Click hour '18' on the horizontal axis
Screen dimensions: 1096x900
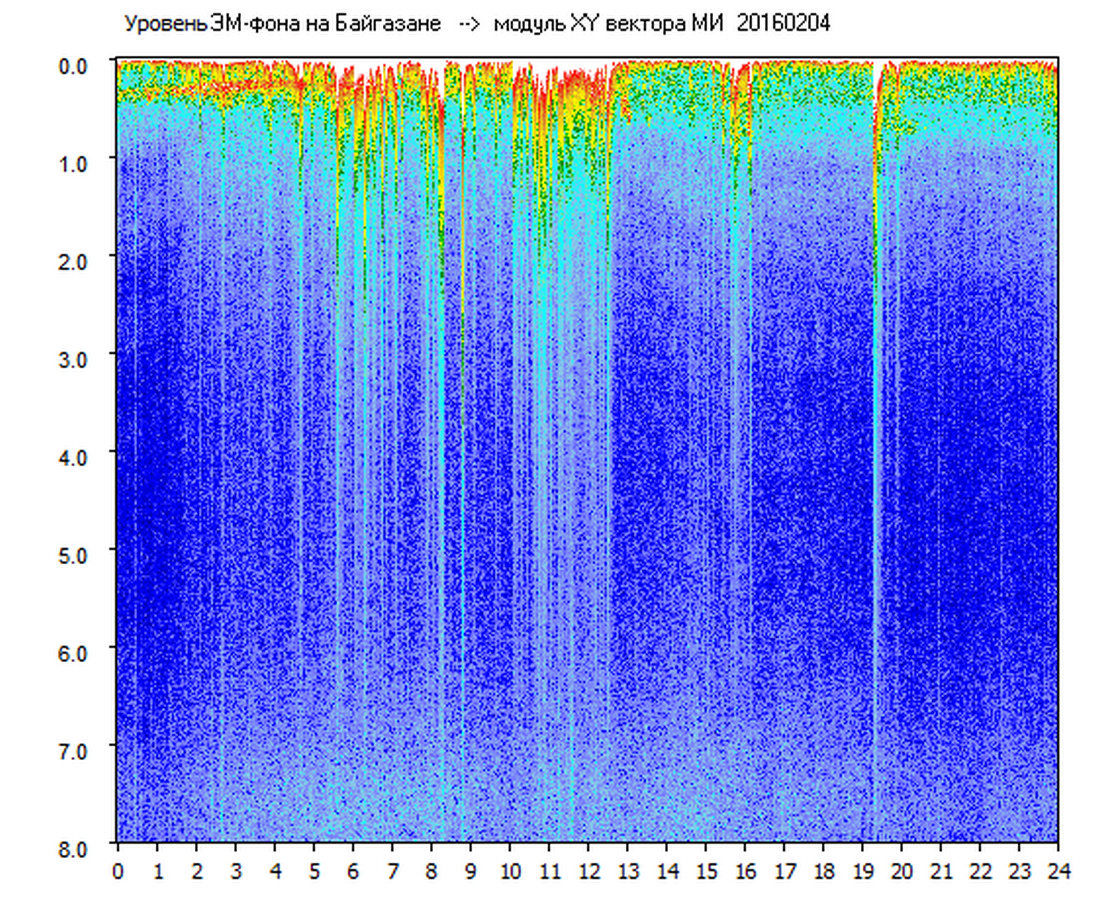(x=823, y=871)
